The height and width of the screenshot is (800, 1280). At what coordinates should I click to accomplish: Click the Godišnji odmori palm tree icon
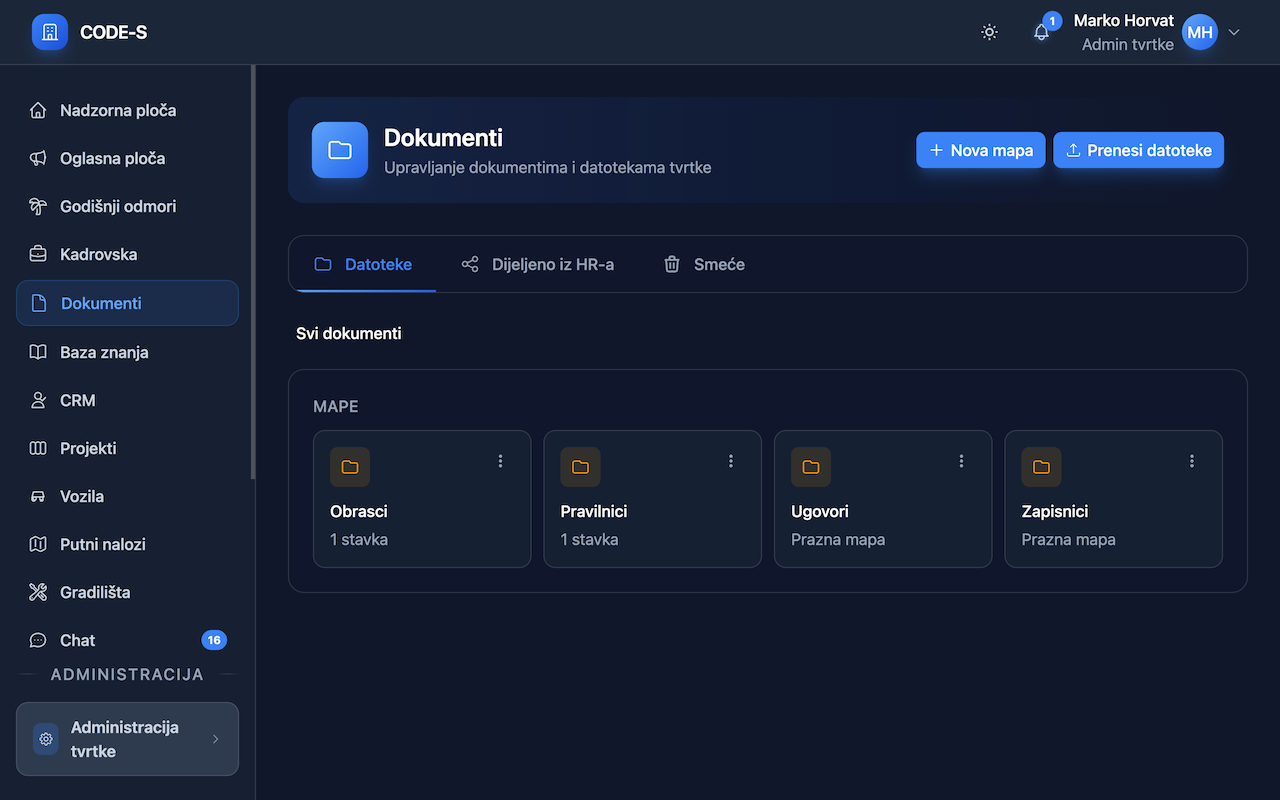pos(38,206)
